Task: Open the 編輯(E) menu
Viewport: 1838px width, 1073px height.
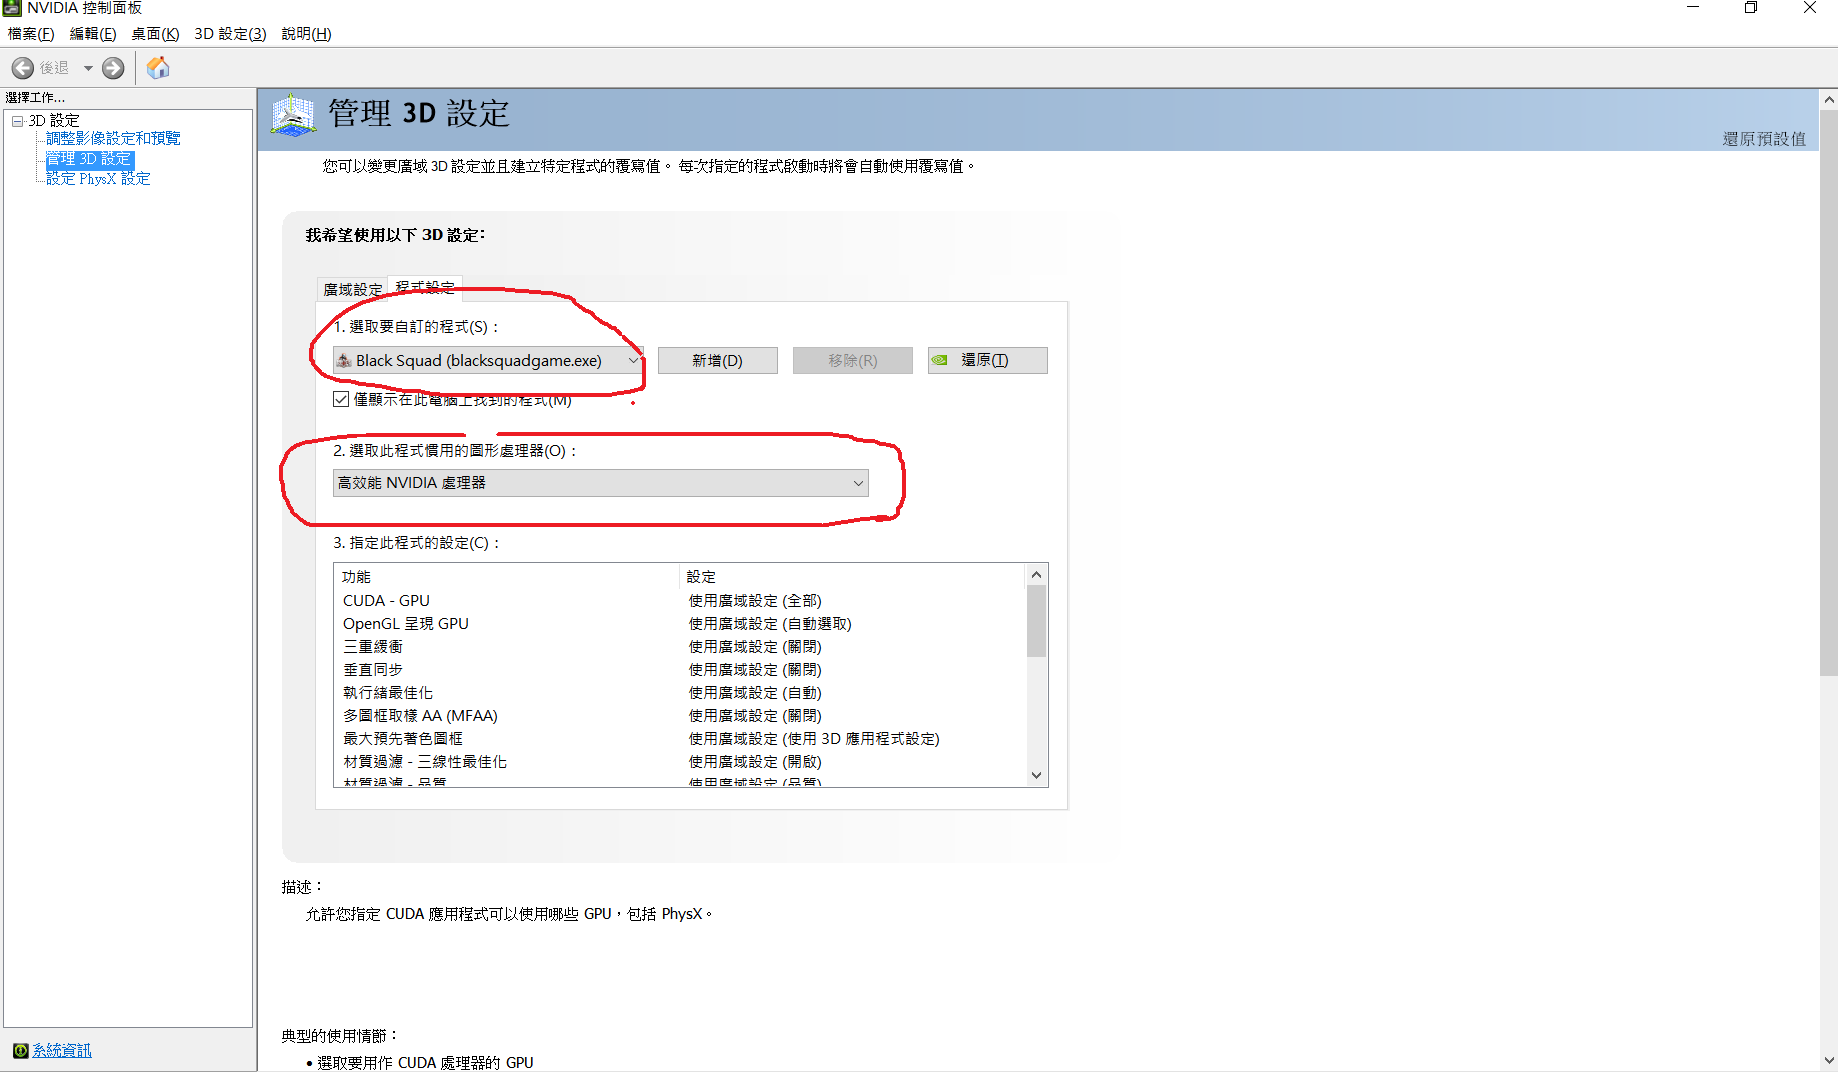Action: (93, 34)
